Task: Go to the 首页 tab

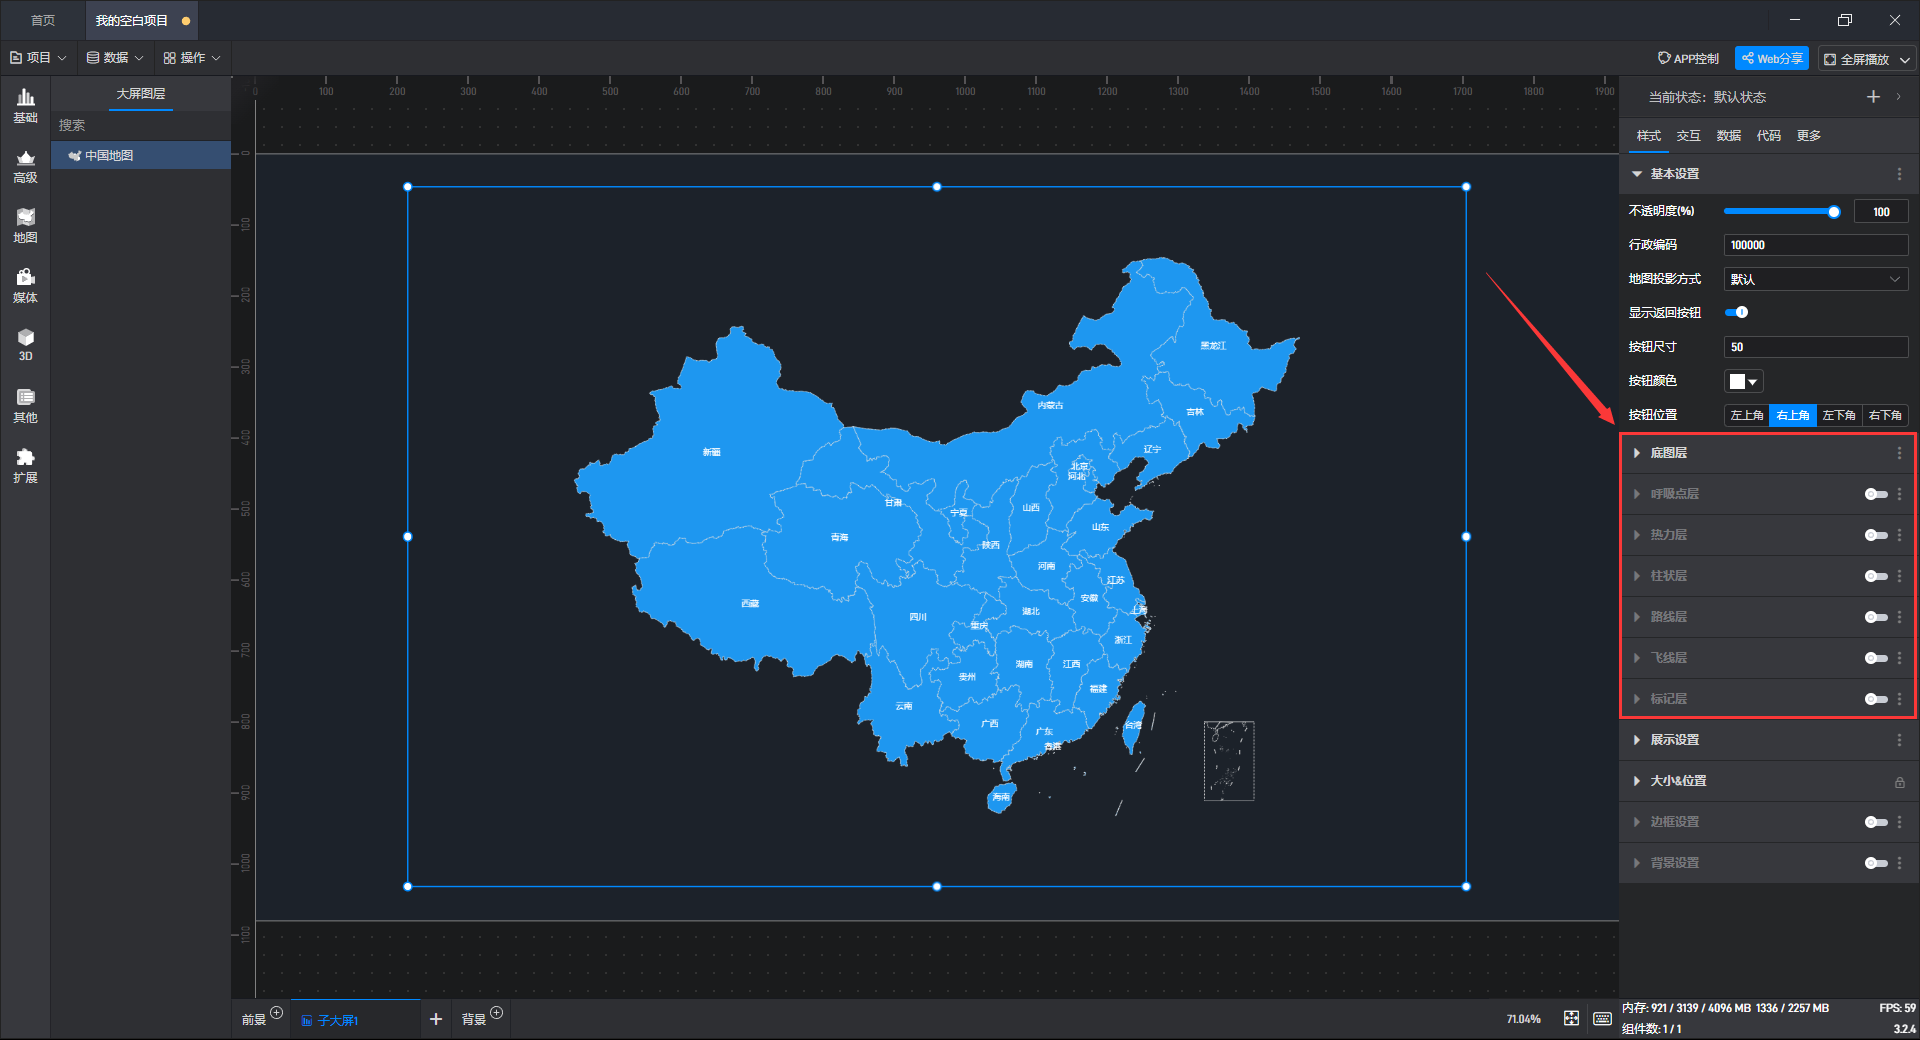Action: click(43, 20)
